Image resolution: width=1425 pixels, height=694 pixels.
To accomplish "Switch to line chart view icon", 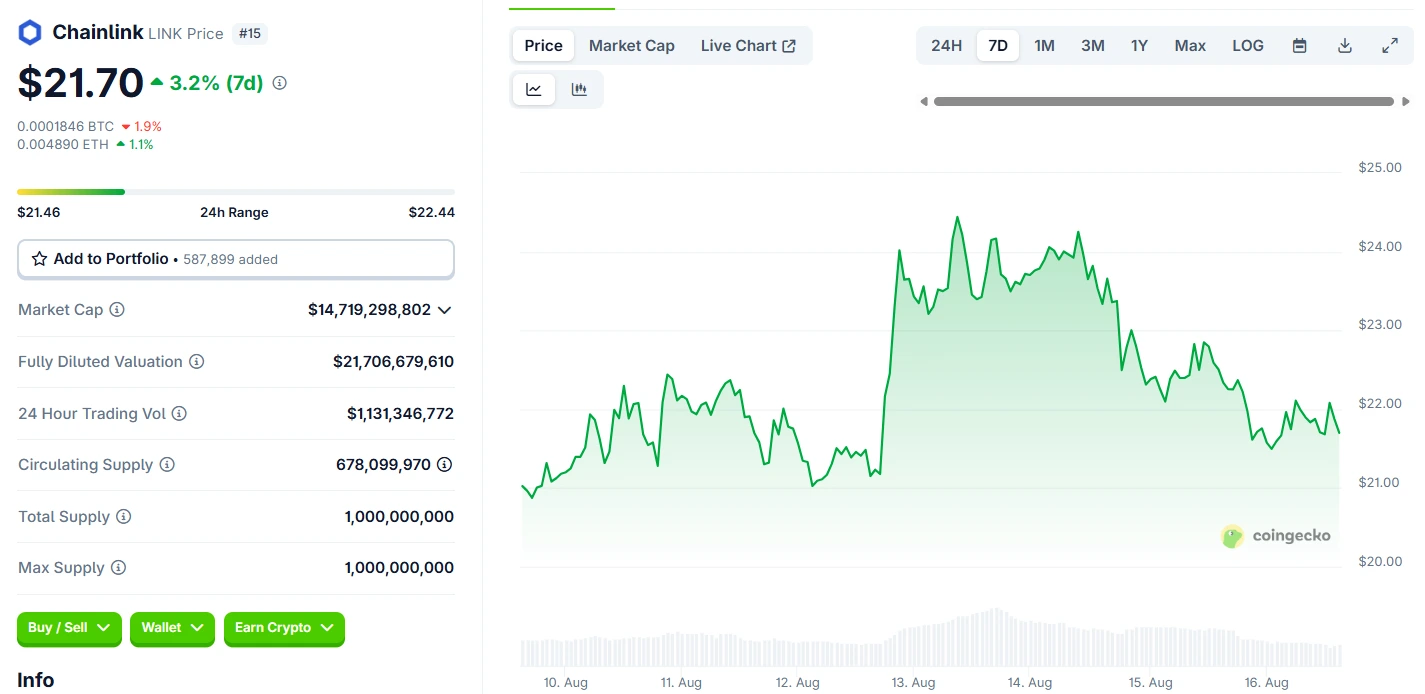I will (534, 89).
